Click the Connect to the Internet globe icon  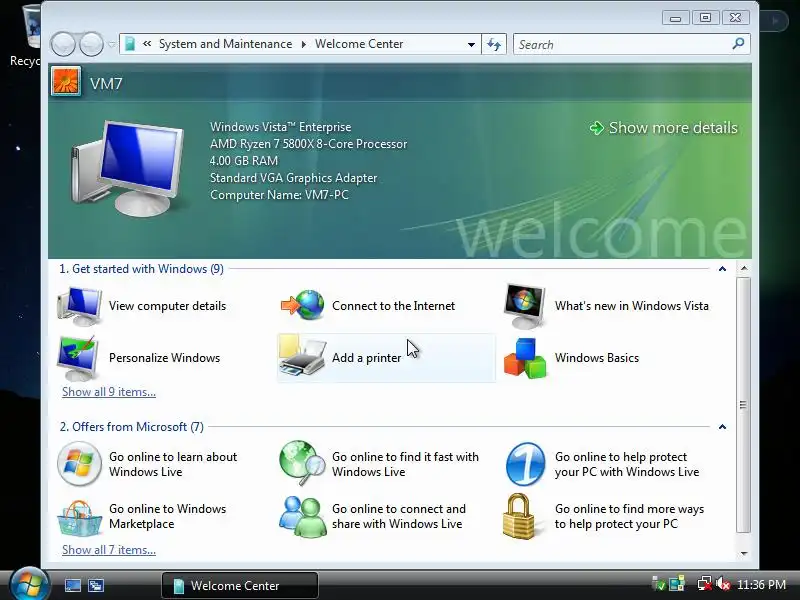point(303,305)
